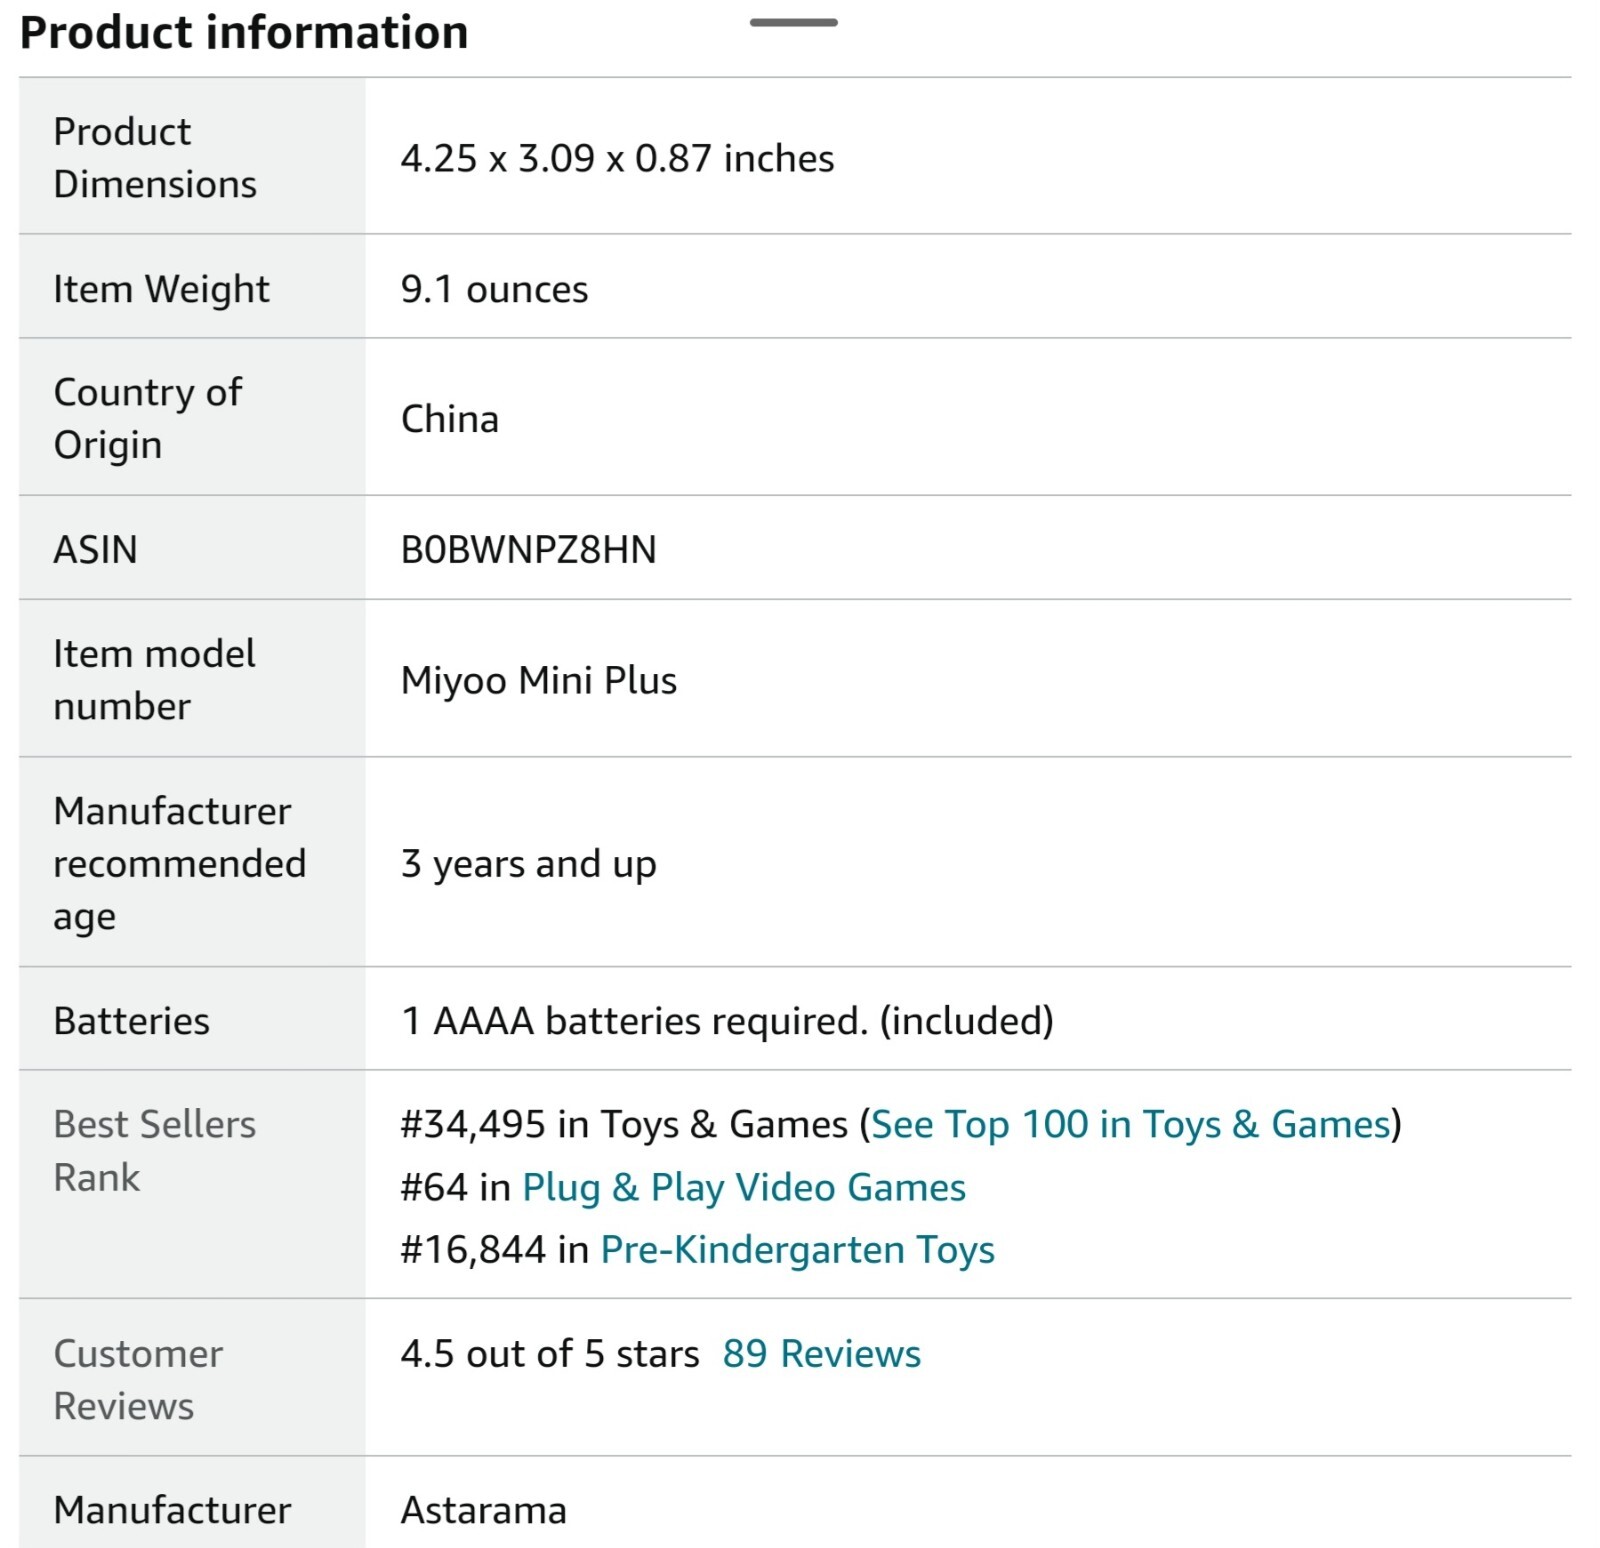Screen dimensions: 1600x1548
Task: Select the Astarama manufacturer name
Action: pos(483,1510)
